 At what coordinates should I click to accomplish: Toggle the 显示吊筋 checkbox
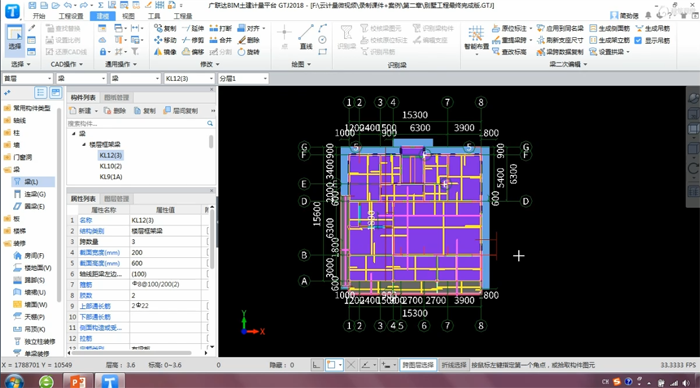pyautogui.click(x=638, y=40)
